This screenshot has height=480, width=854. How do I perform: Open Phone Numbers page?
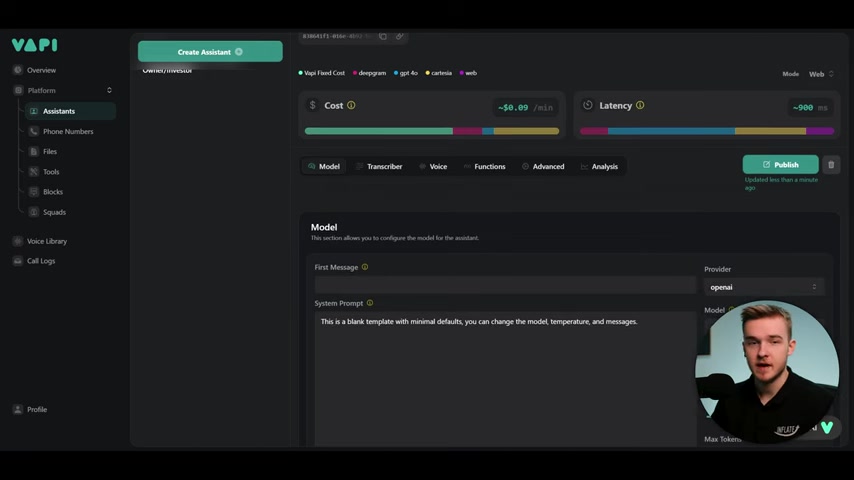pos(68,131)
